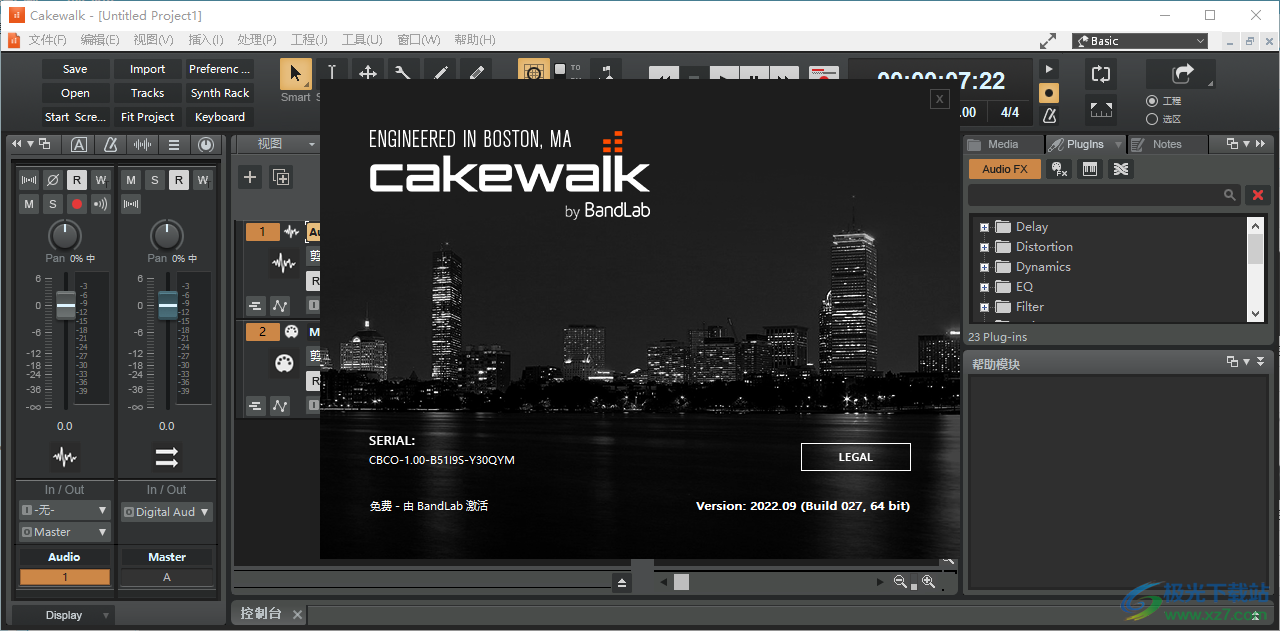Viewport: 1280px width, 631px height.
Task: Click the plugin search input field
Action: pos(1104,195)
